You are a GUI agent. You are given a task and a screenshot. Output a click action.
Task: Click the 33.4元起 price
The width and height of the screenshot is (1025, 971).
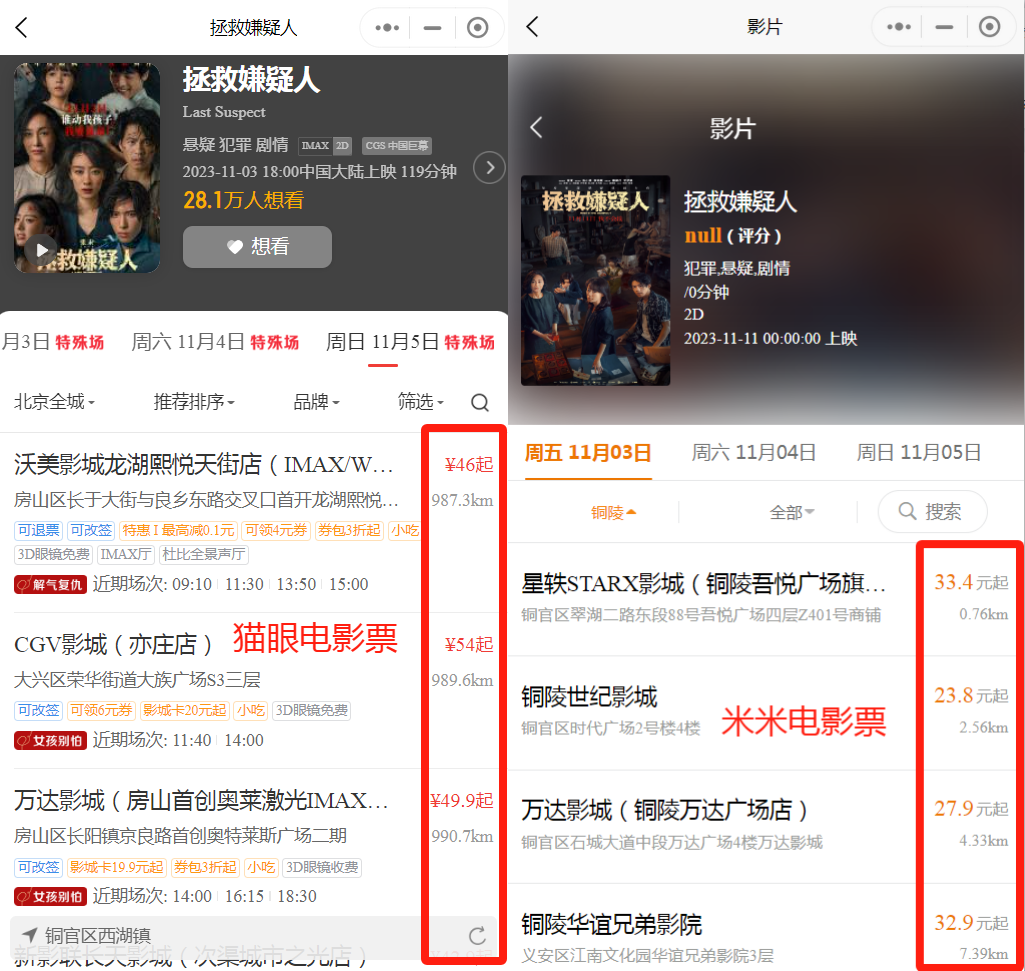(971, 582)
